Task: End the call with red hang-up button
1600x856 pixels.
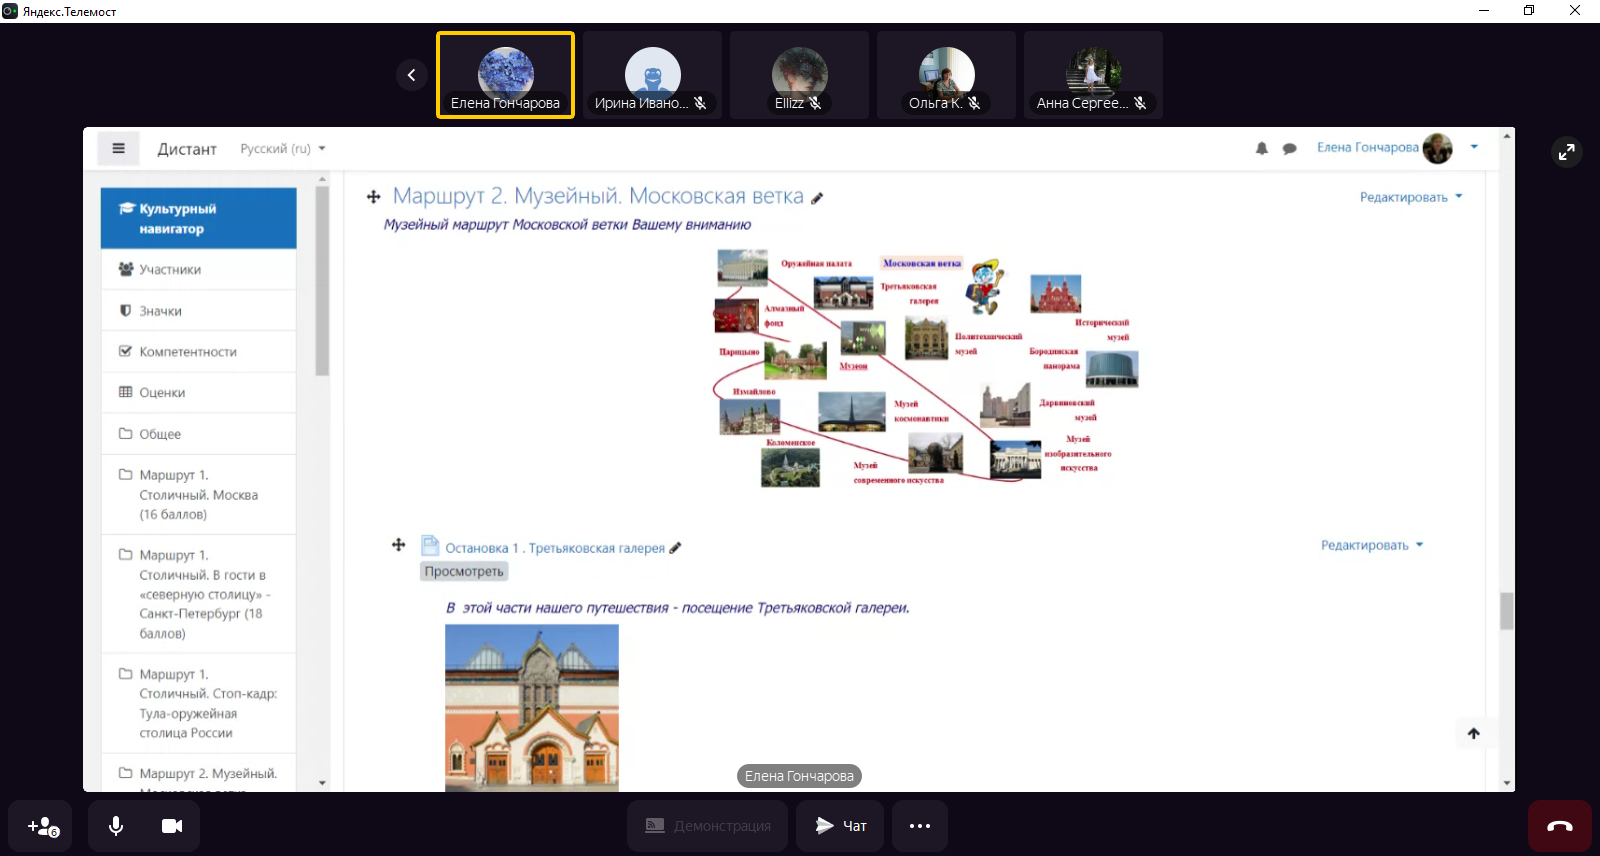Action: click(x=1559, y=826)
